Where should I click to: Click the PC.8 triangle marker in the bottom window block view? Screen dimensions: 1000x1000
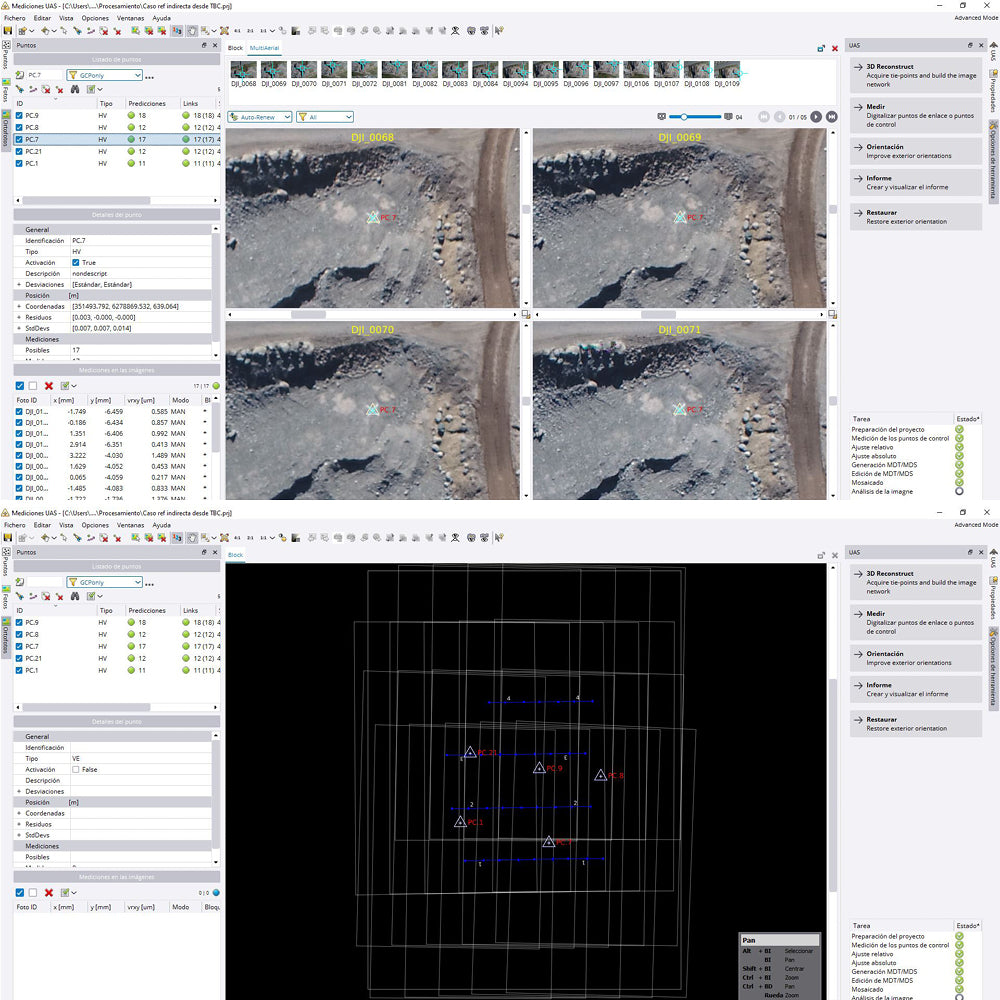pos(601,775)
